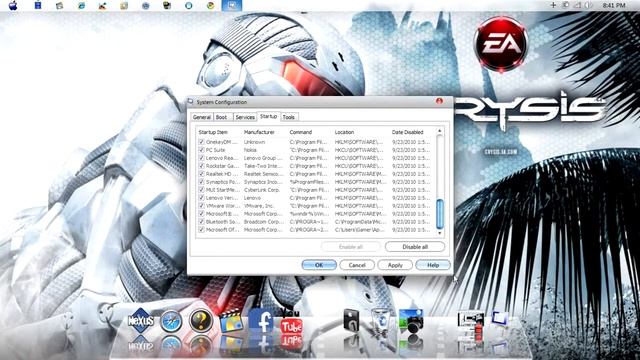The width and height of the screenshot is (640, 360).
Task: Sort by Date Disabled column header
Action: [407, 132]
